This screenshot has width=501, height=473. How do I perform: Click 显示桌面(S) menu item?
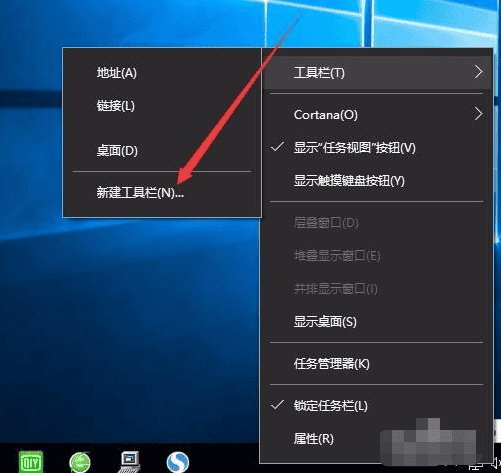[x=377, y=322]
